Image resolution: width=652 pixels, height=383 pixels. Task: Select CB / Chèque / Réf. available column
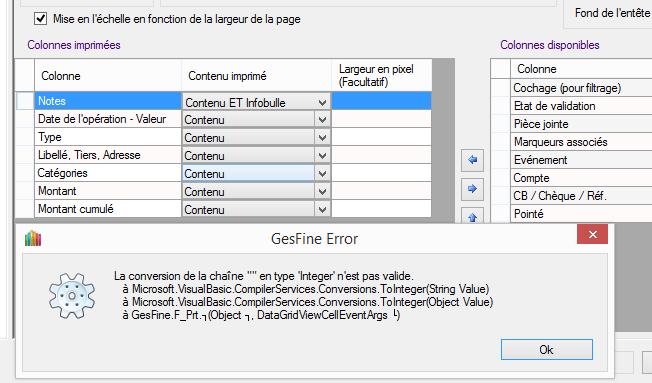point(581,196)
